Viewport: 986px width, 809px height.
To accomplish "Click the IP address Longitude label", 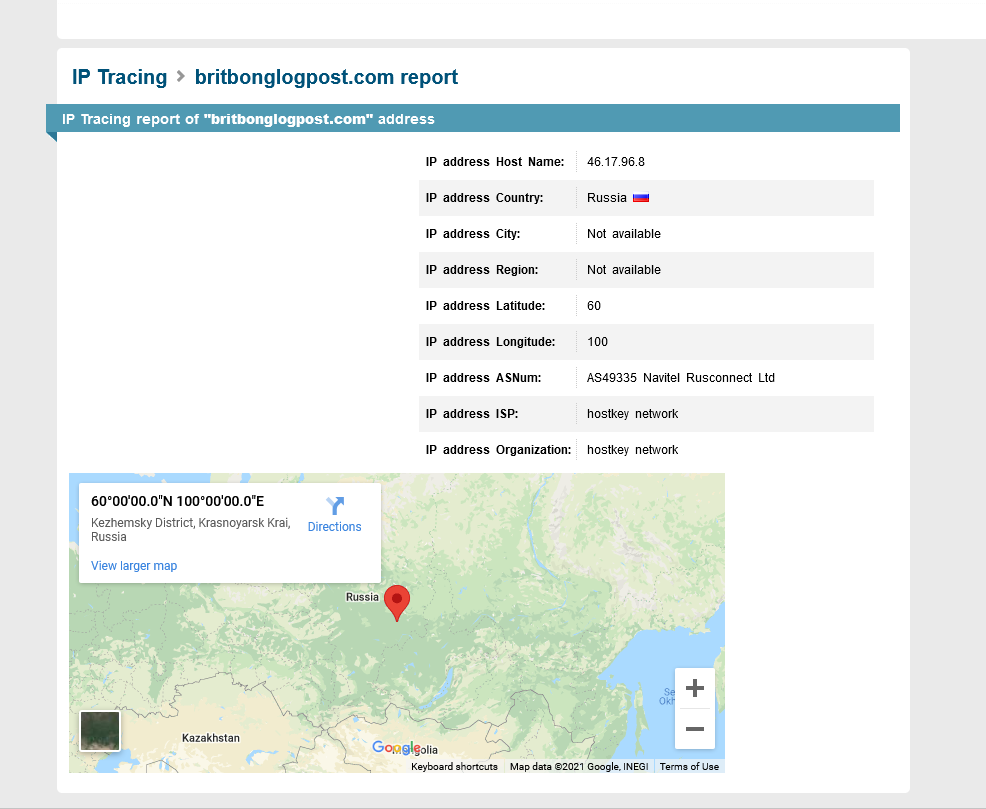I will point(490,342).
